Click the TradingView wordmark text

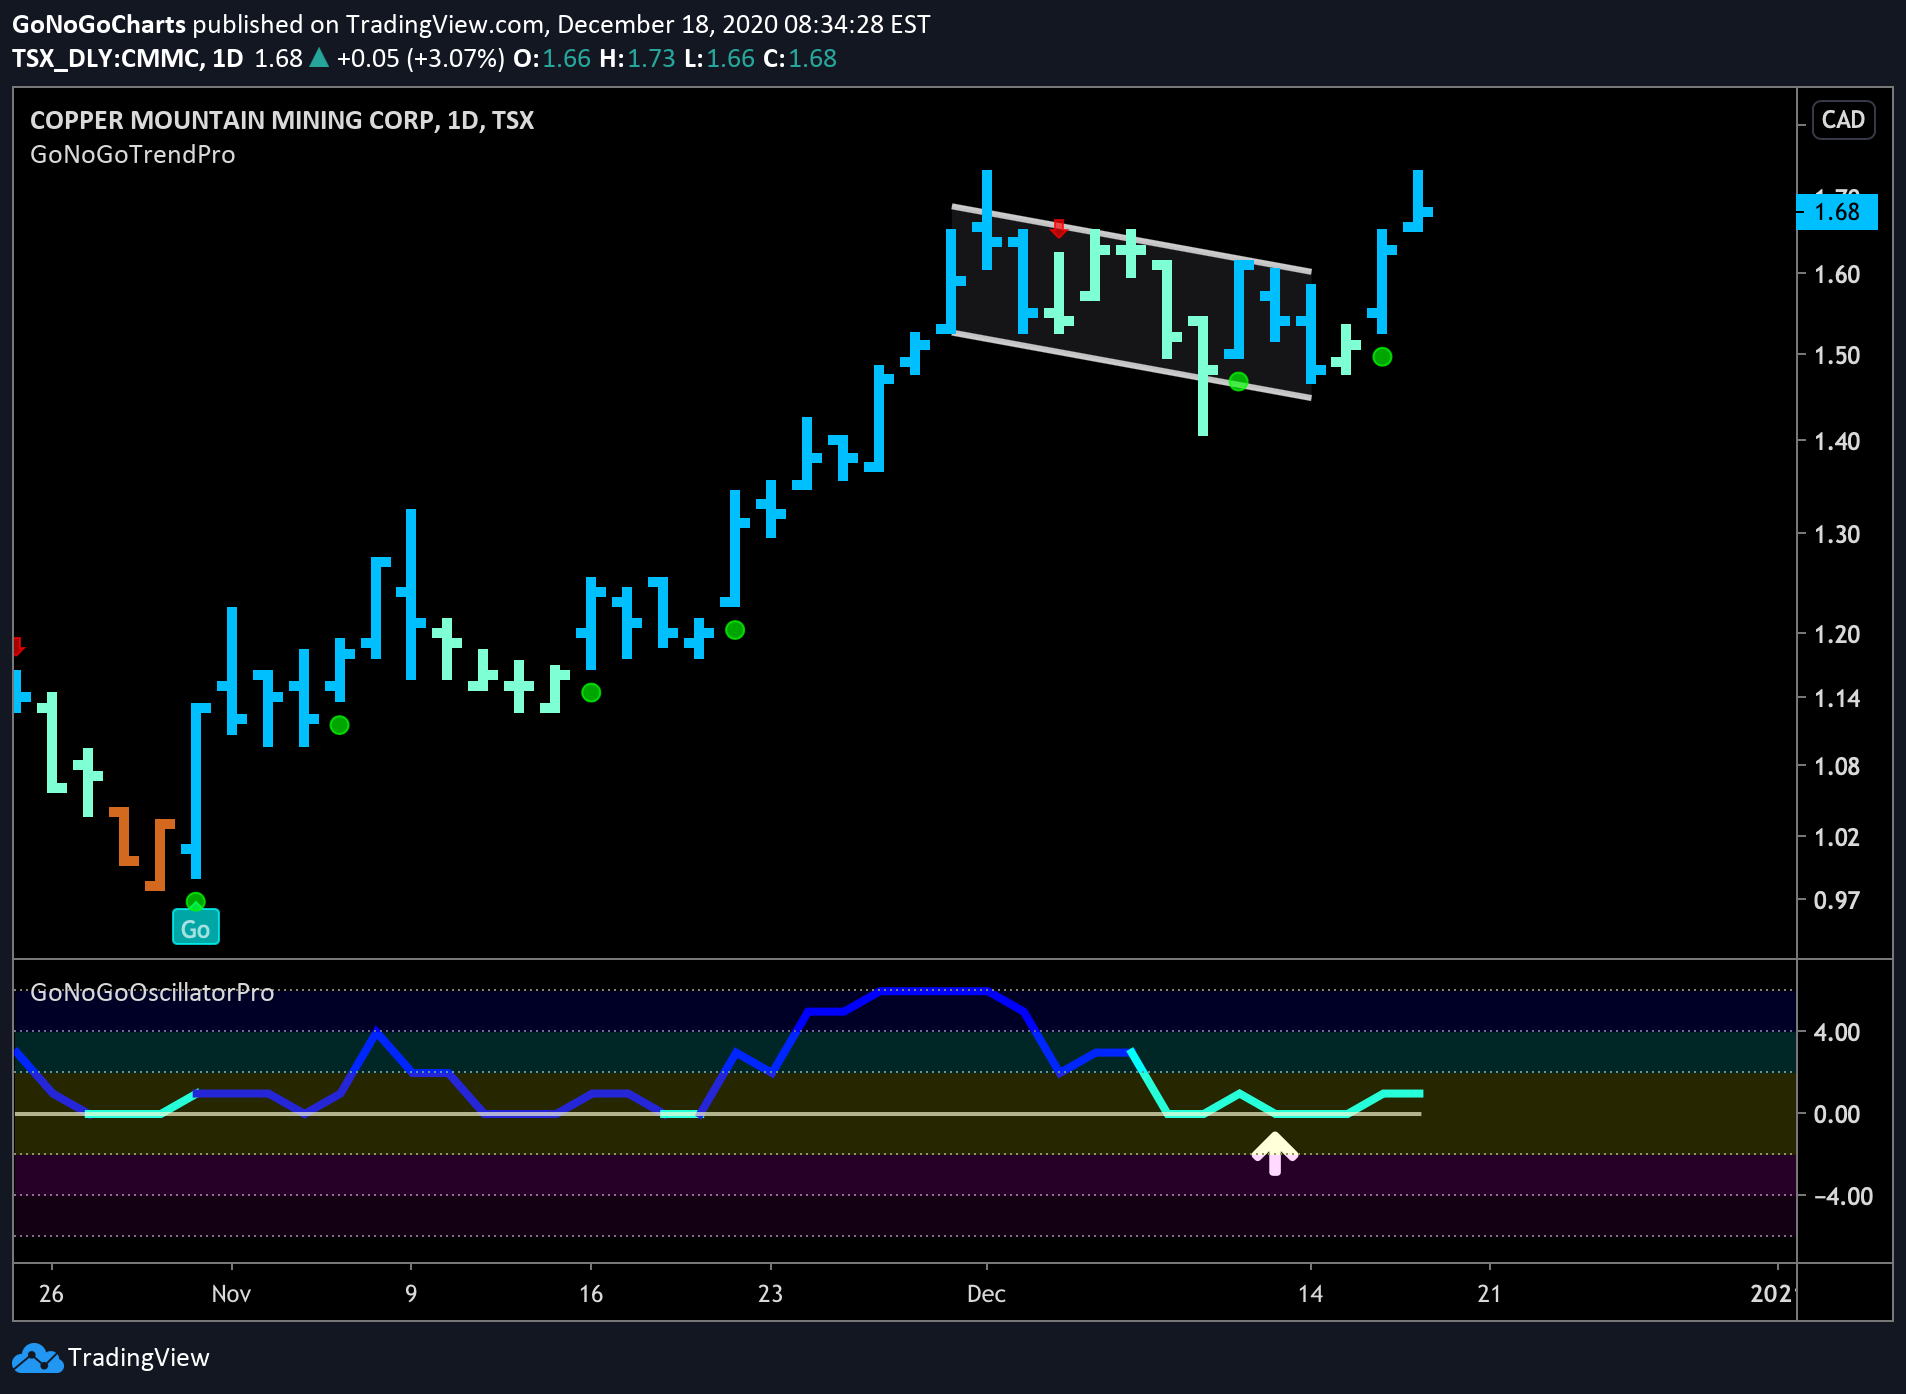point(139,1358)
